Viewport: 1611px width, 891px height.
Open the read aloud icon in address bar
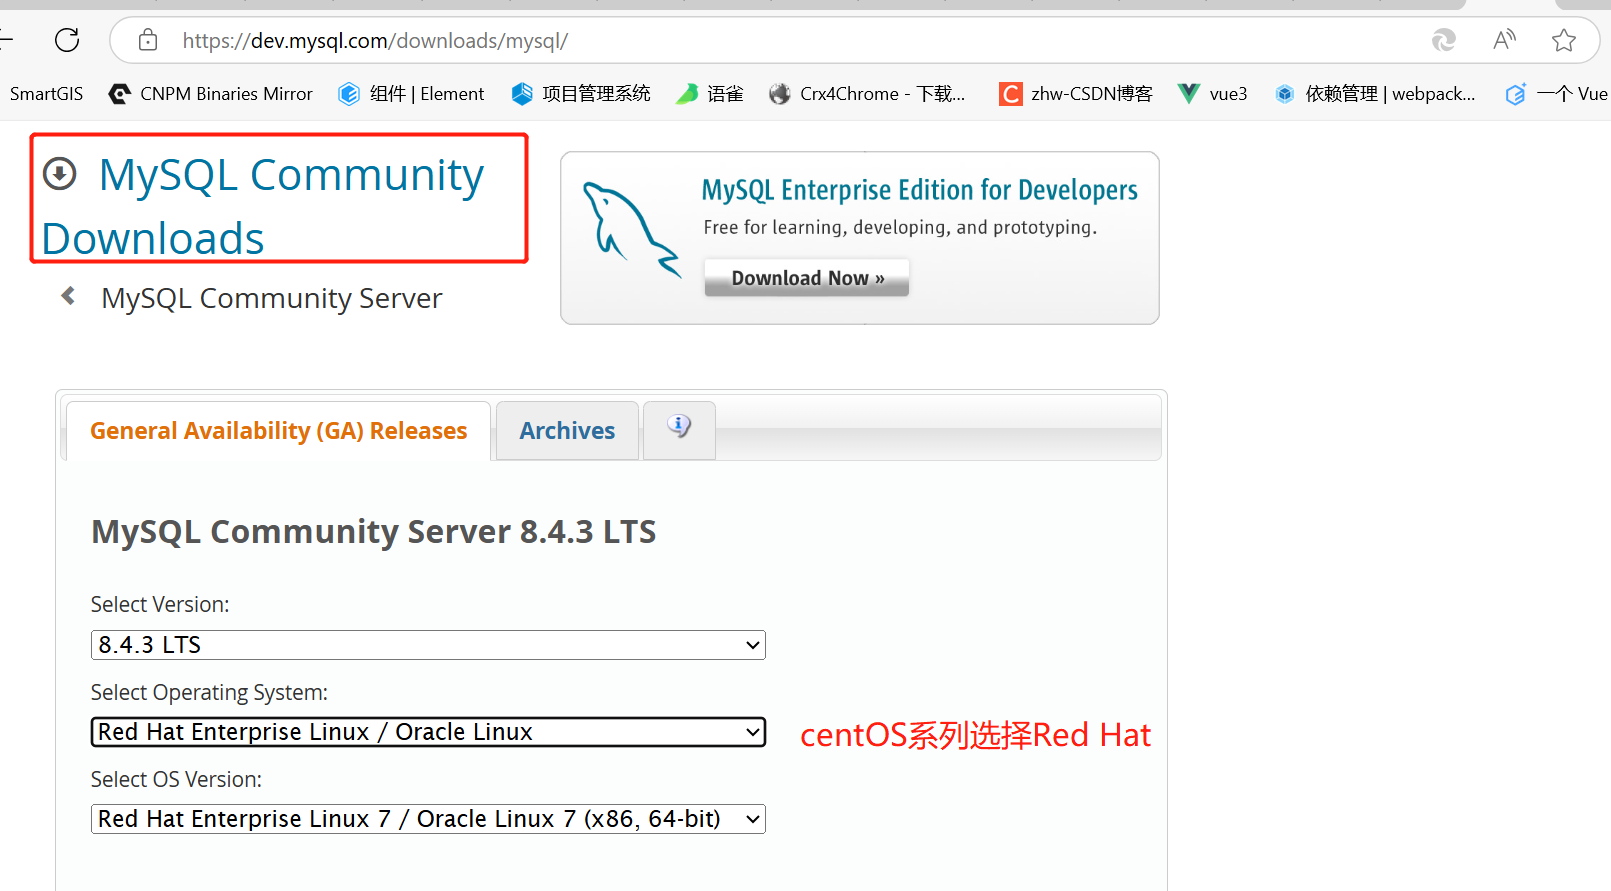point(1504,40)
